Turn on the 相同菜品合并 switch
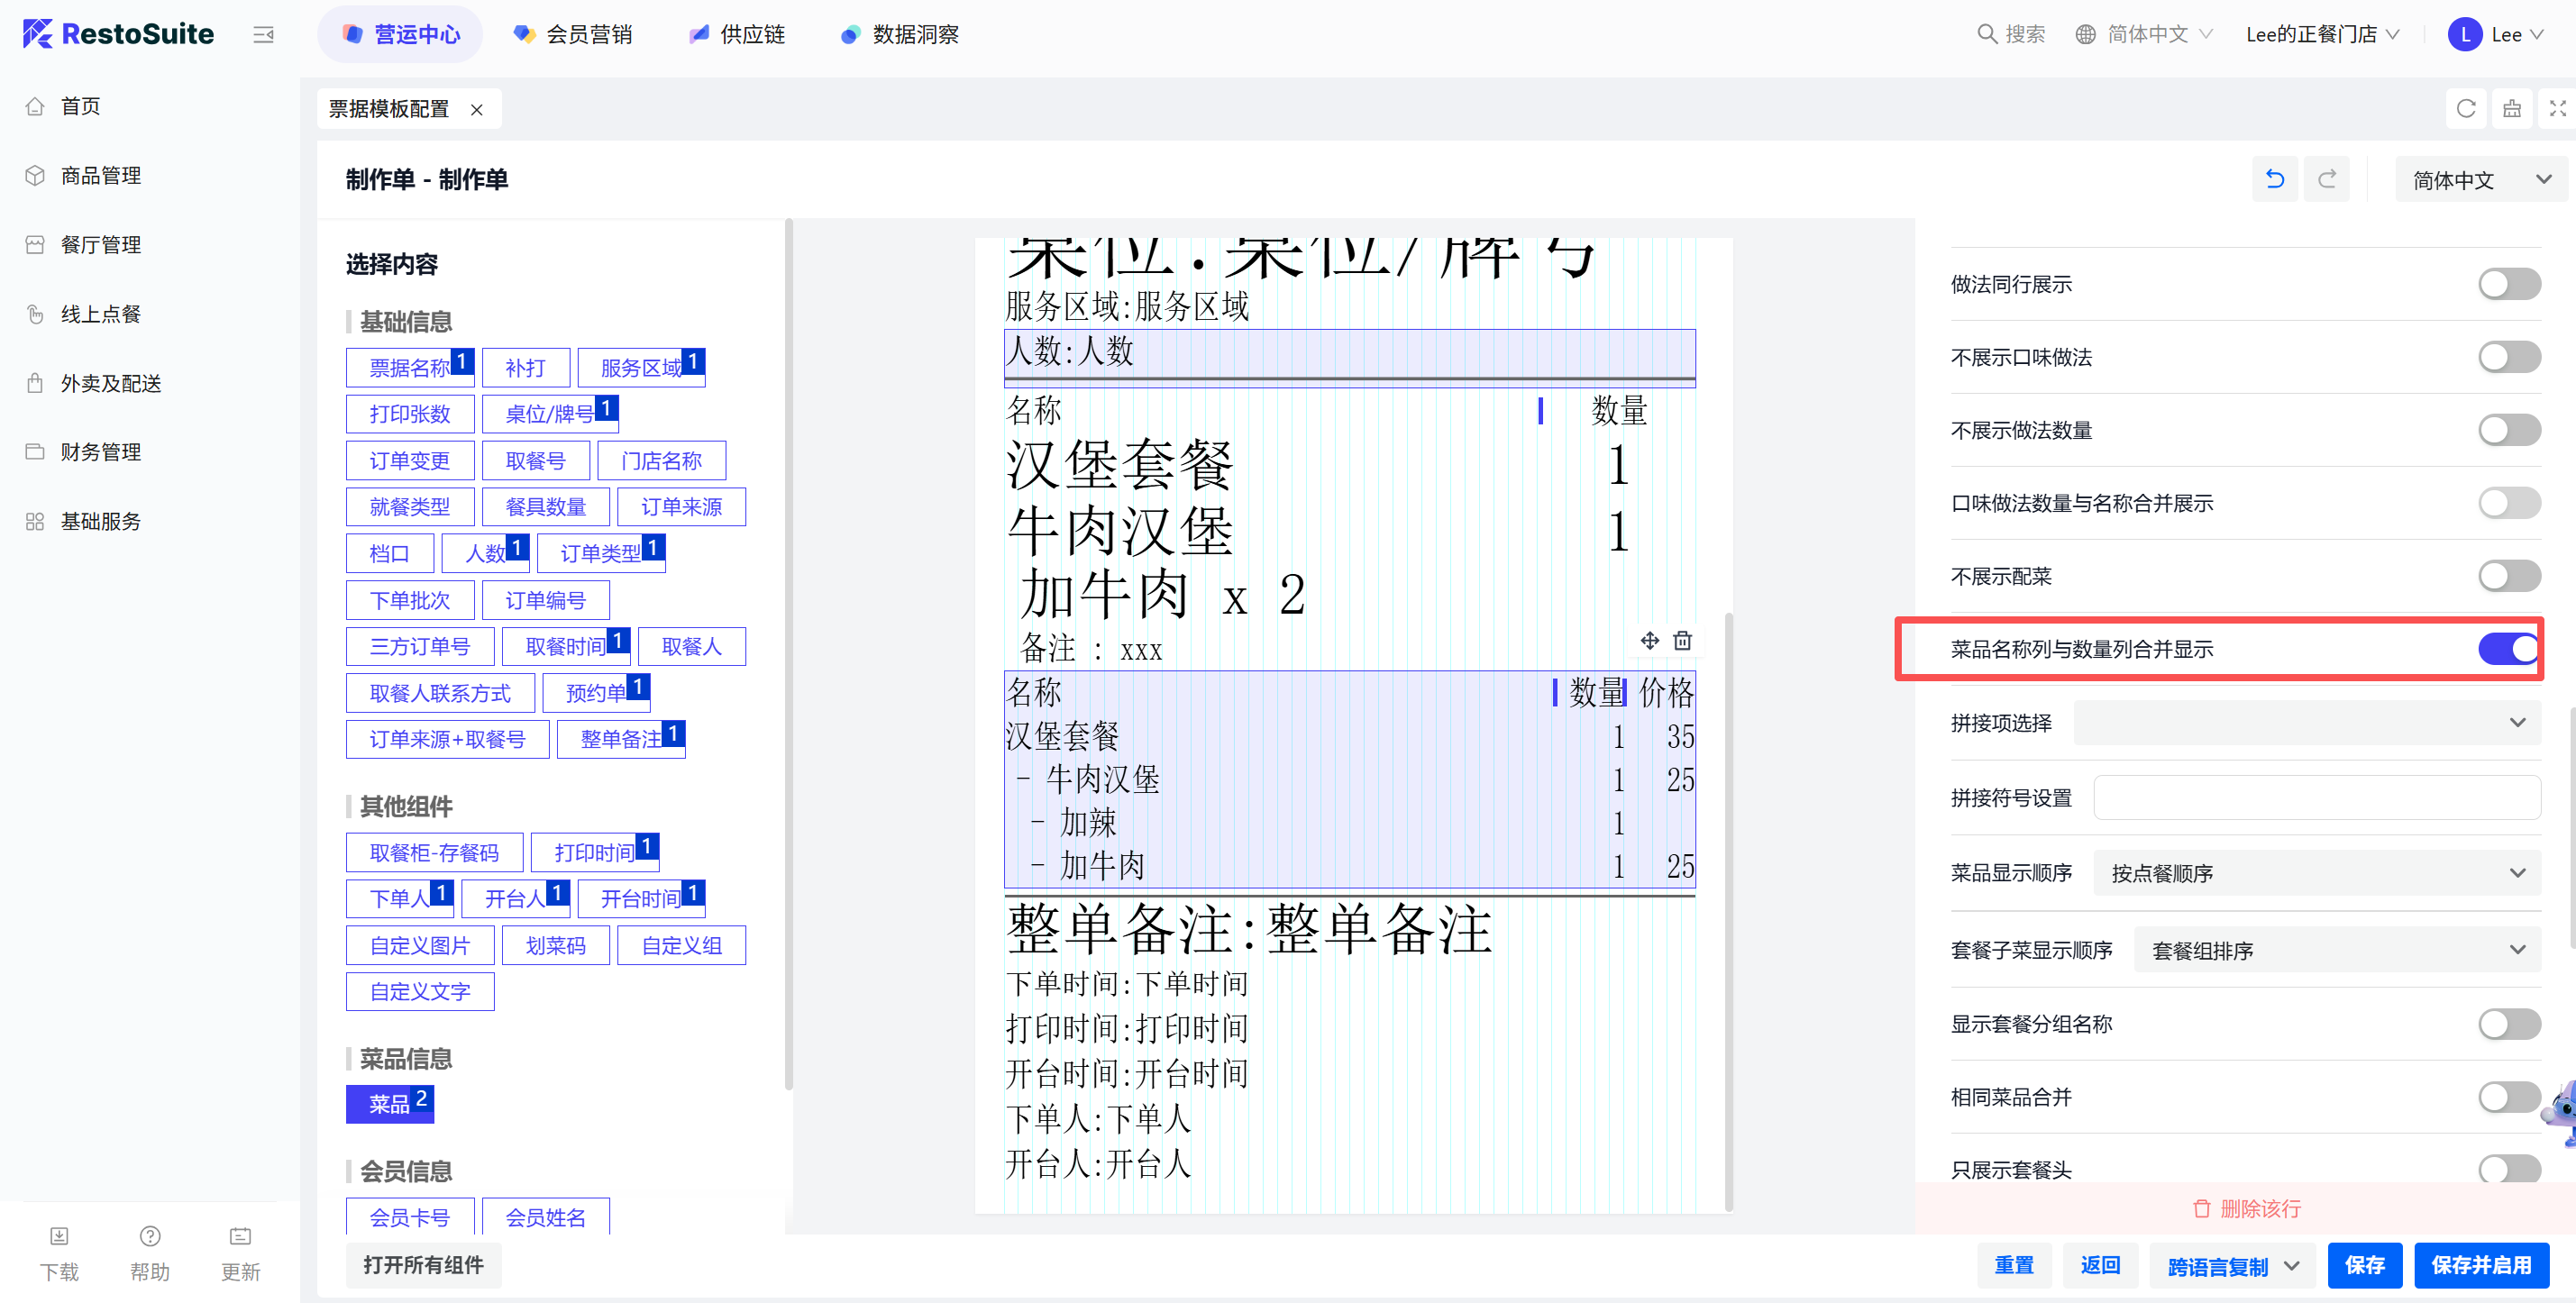2576x1303 pixels. point(2507,1097)
